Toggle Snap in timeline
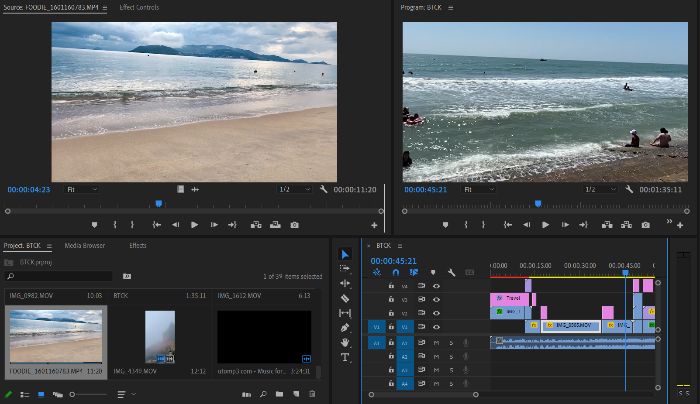The height and width of the screenshot is (404, 700). pos(396,272)
